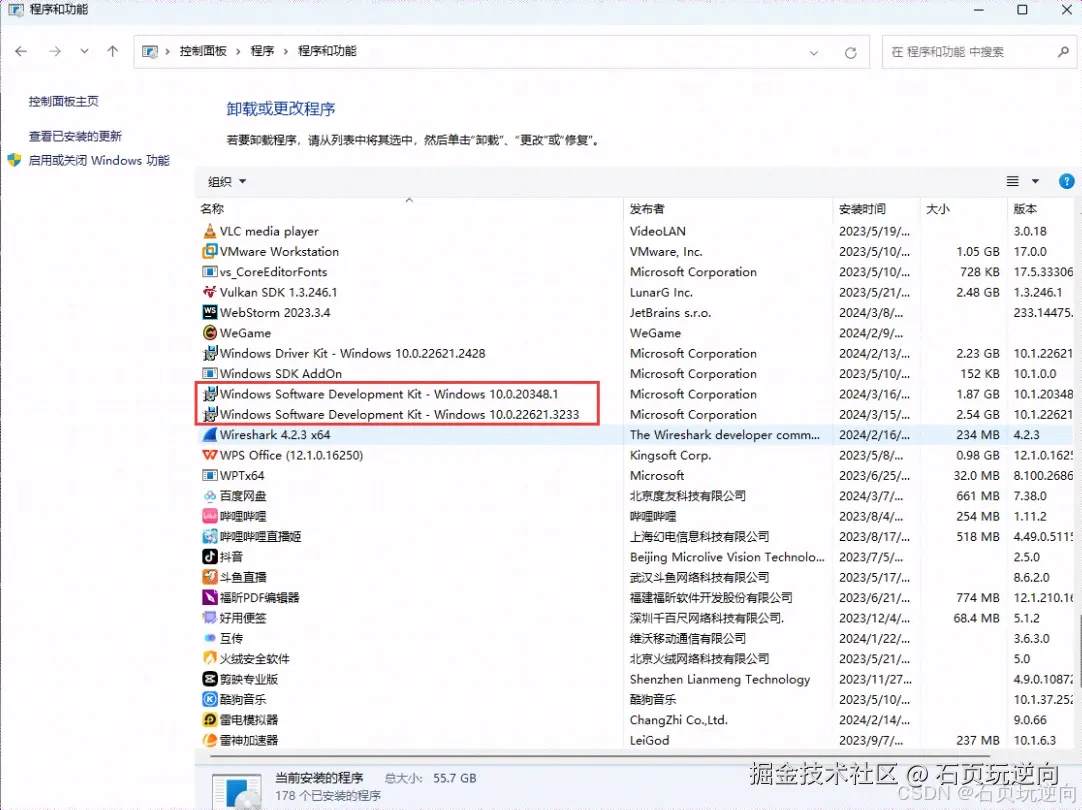Select the vs_CoreEditorFonts row

[x=635, y=272]
